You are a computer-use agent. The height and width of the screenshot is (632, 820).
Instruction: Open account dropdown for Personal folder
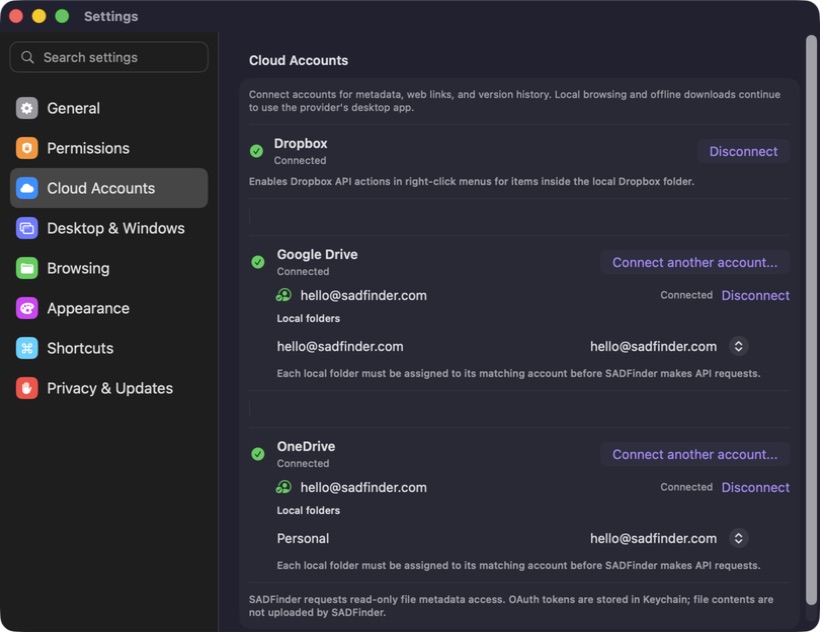point(738,538)
